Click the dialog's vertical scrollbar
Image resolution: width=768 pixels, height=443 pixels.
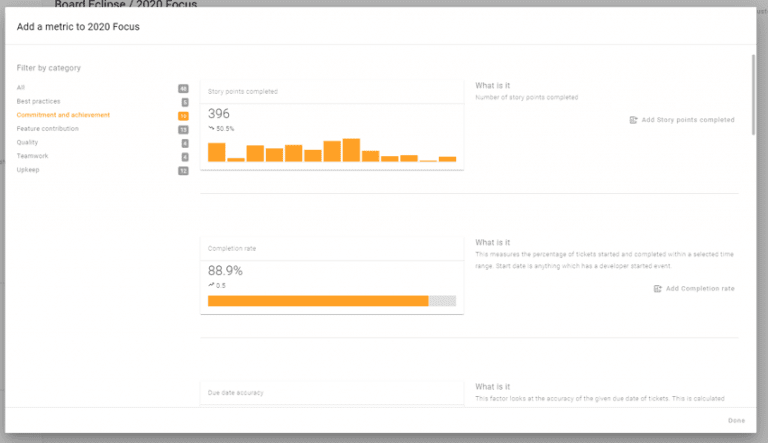[x=753, y=95]
